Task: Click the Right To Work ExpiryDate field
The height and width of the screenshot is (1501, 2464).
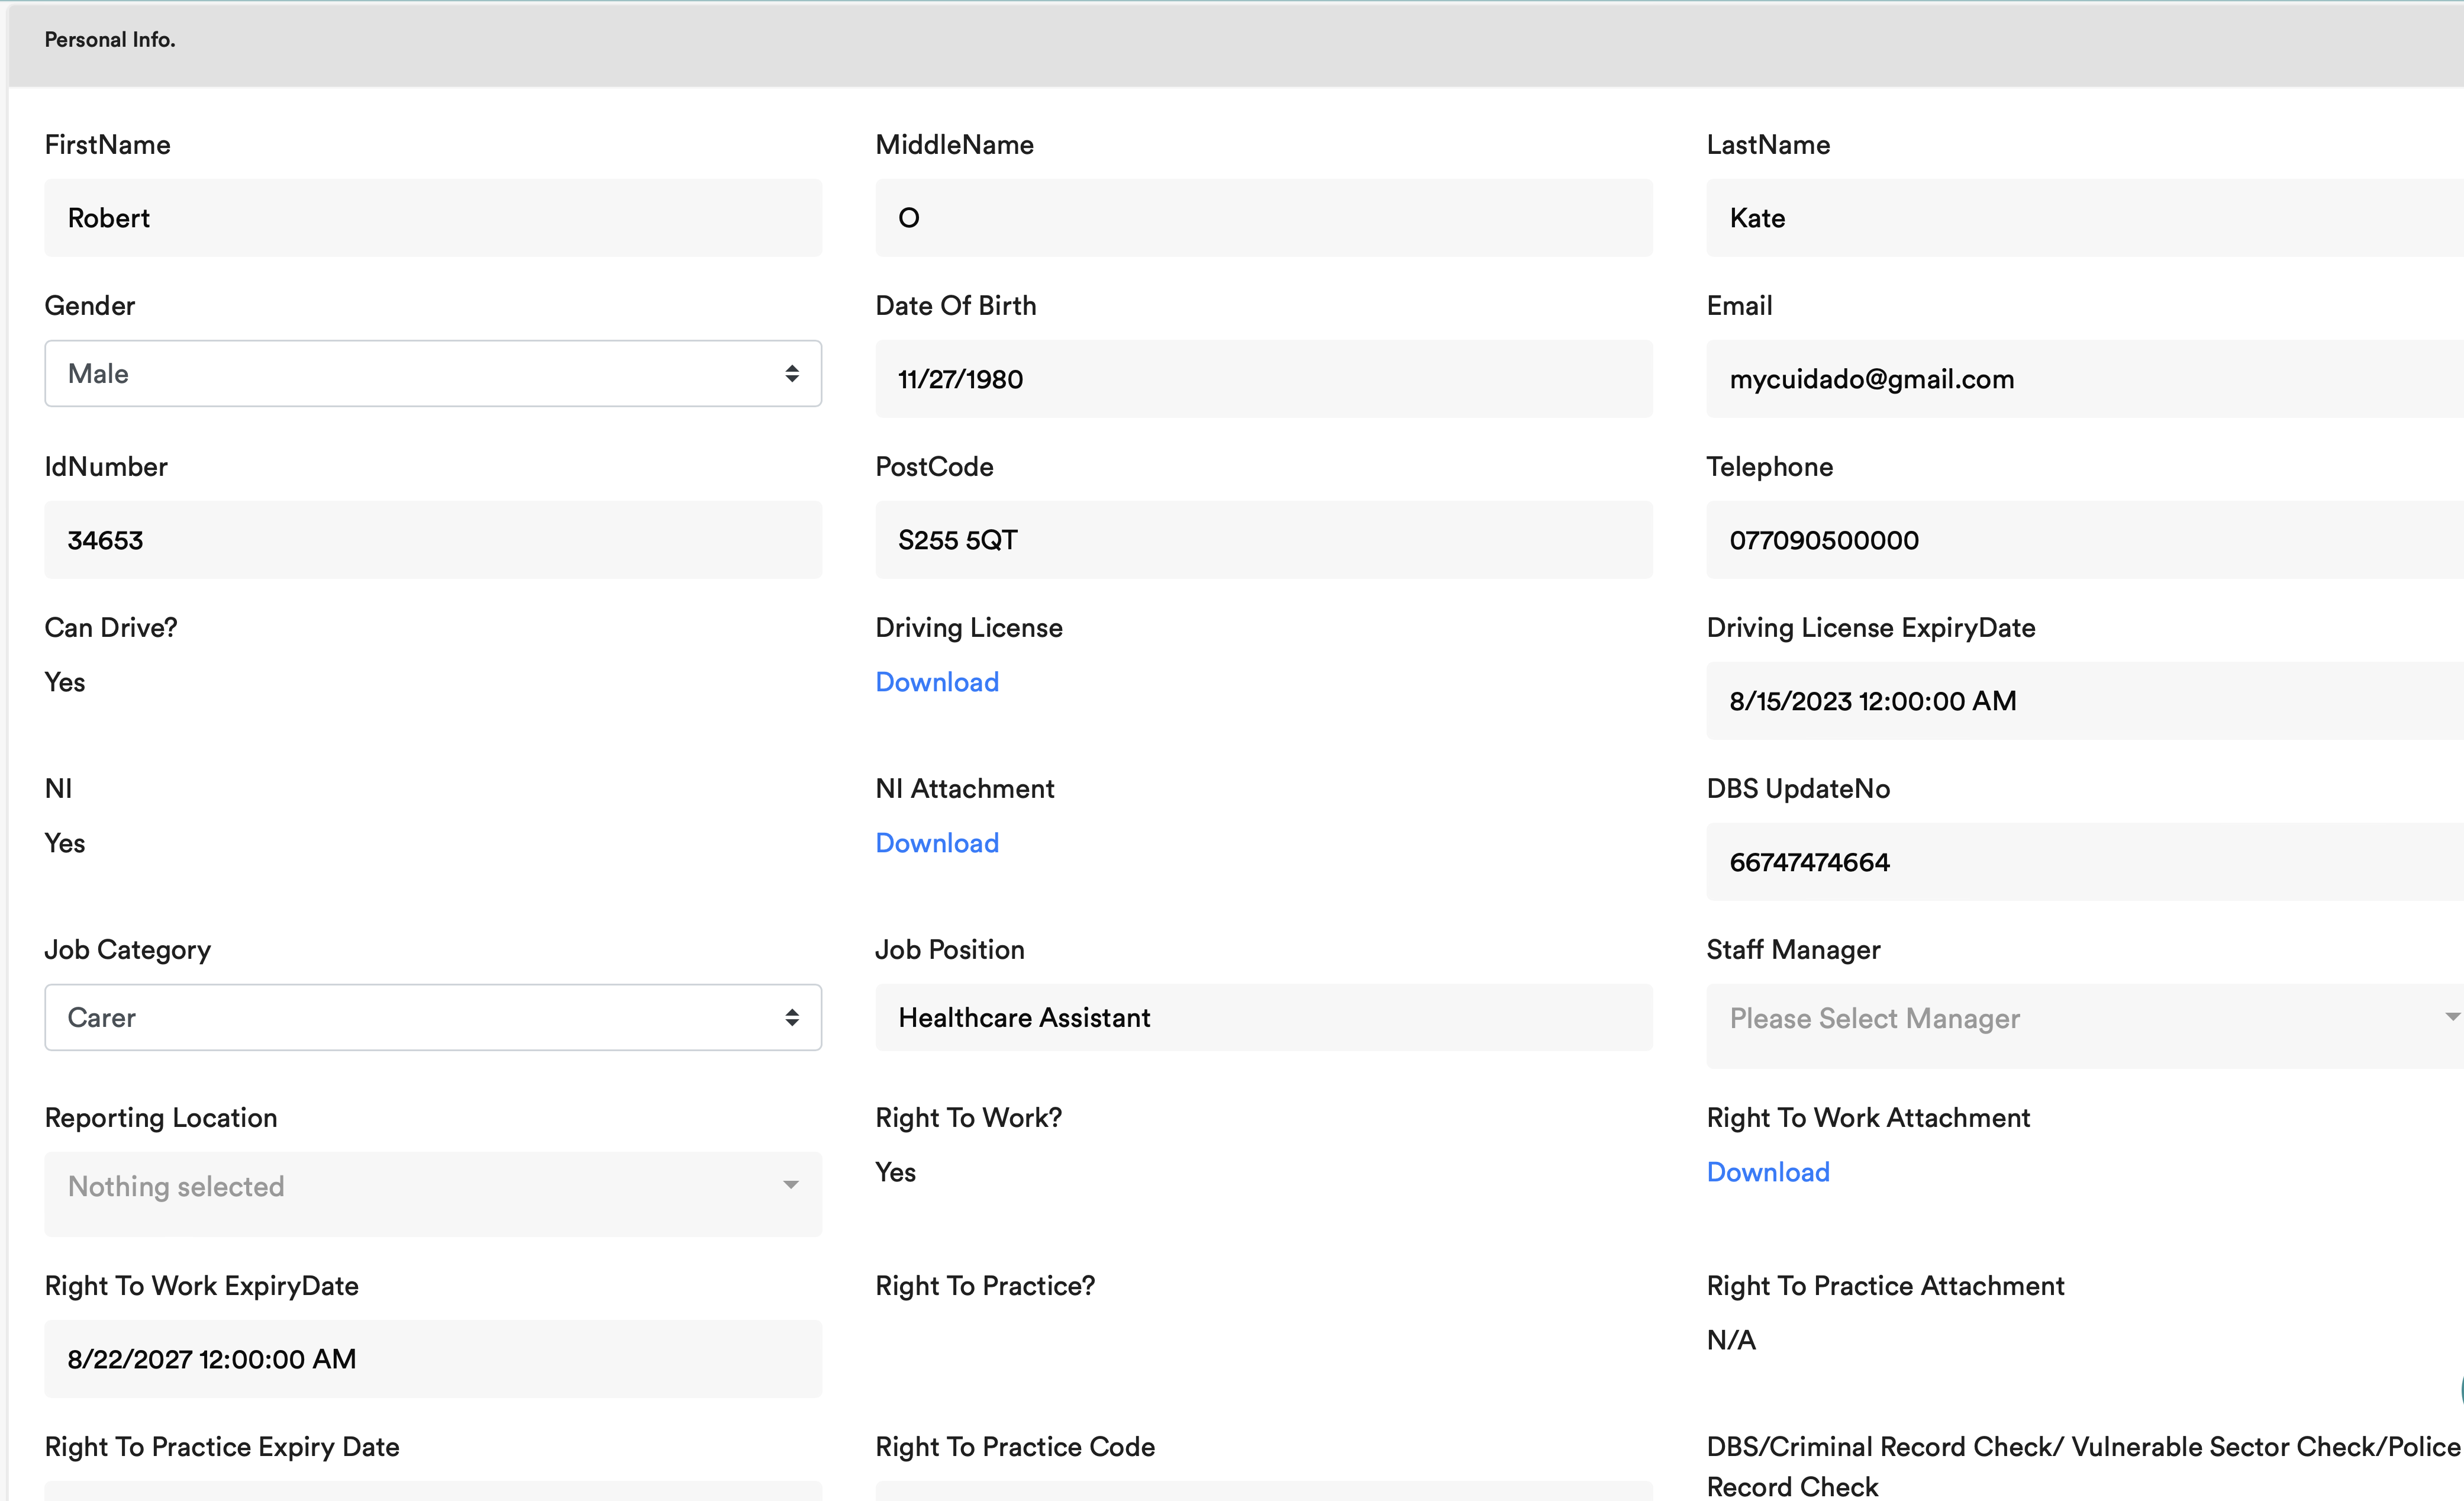Action: tap(432, 1359)
